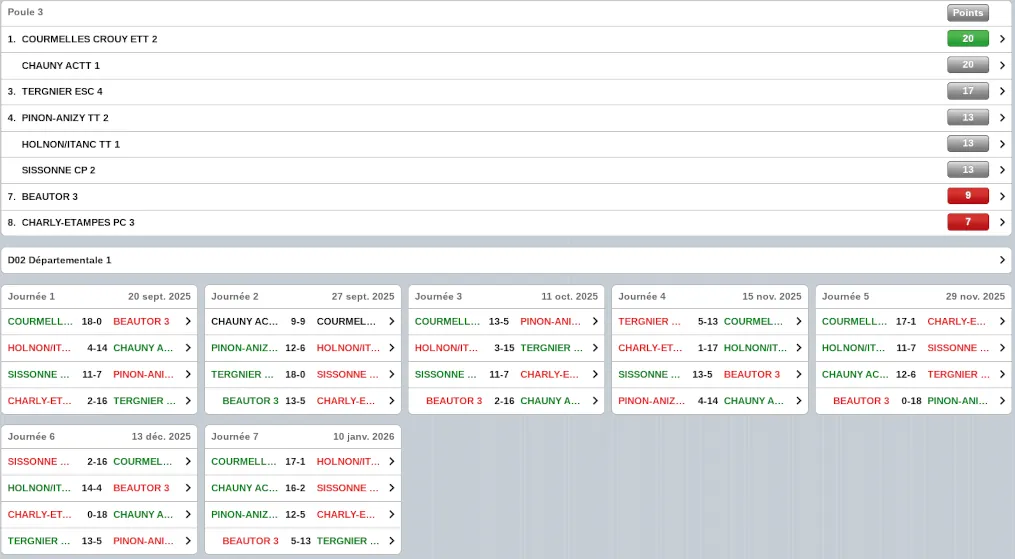This screenshot has width=1015, height=559.
Task: Expand the D02 Départementale 1 row
Action: (x=1002, y=260)
